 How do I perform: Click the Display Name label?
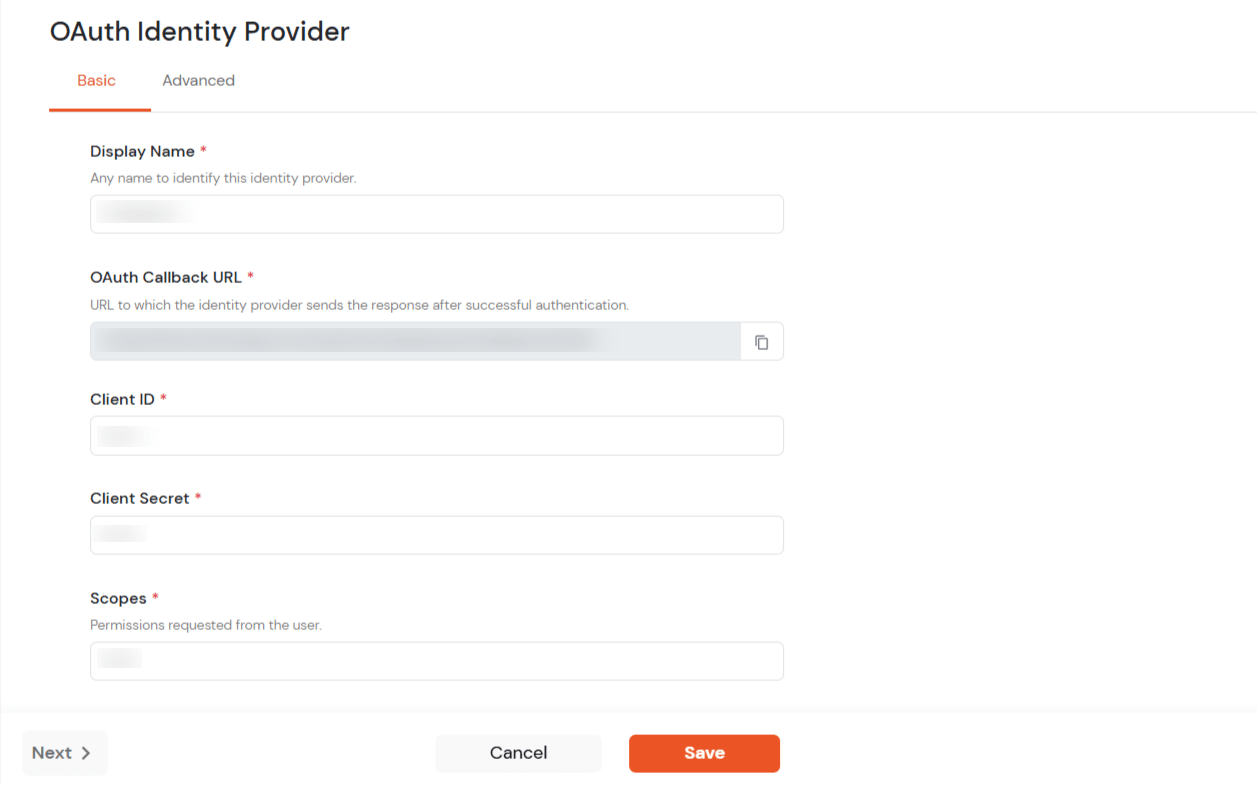[x=142, y=152]
